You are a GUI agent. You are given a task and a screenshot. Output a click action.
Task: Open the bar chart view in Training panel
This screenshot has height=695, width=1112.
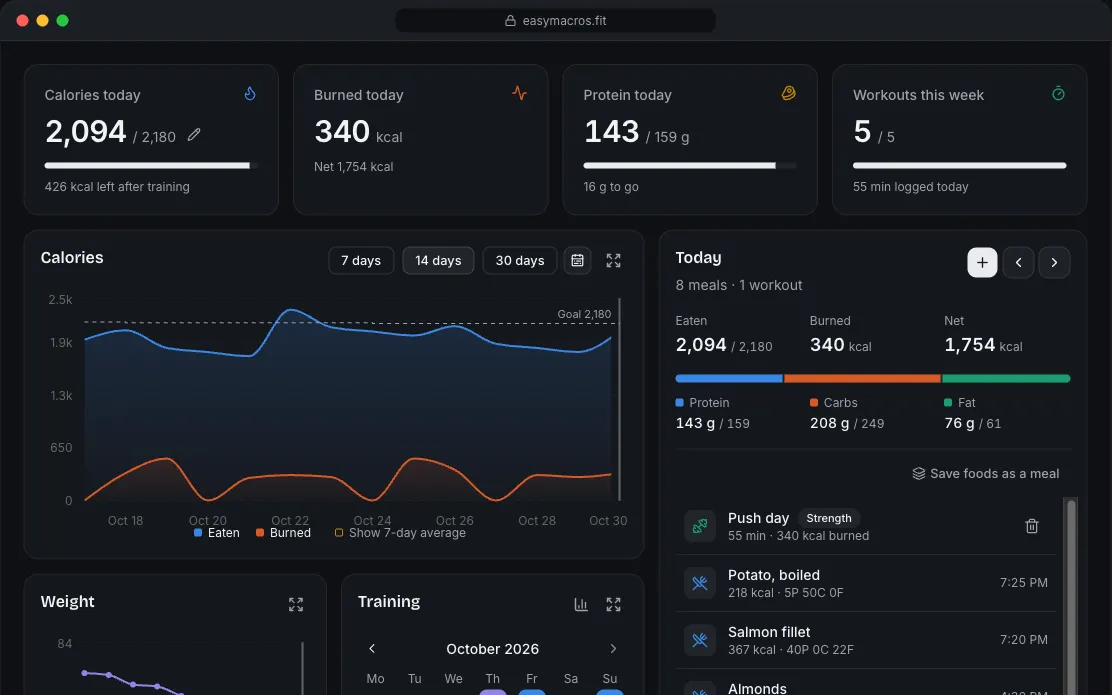pos(581,604)
